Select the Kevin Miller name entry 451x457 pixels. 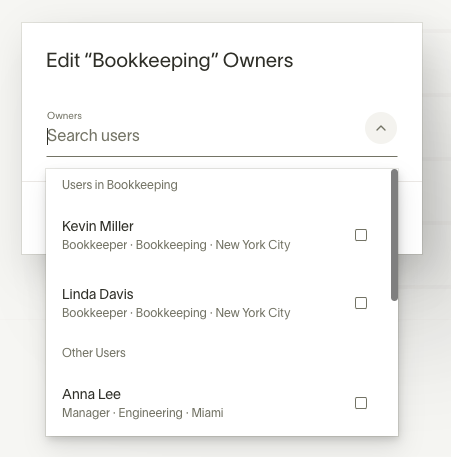pyautogui.click(x=98, y=226)
